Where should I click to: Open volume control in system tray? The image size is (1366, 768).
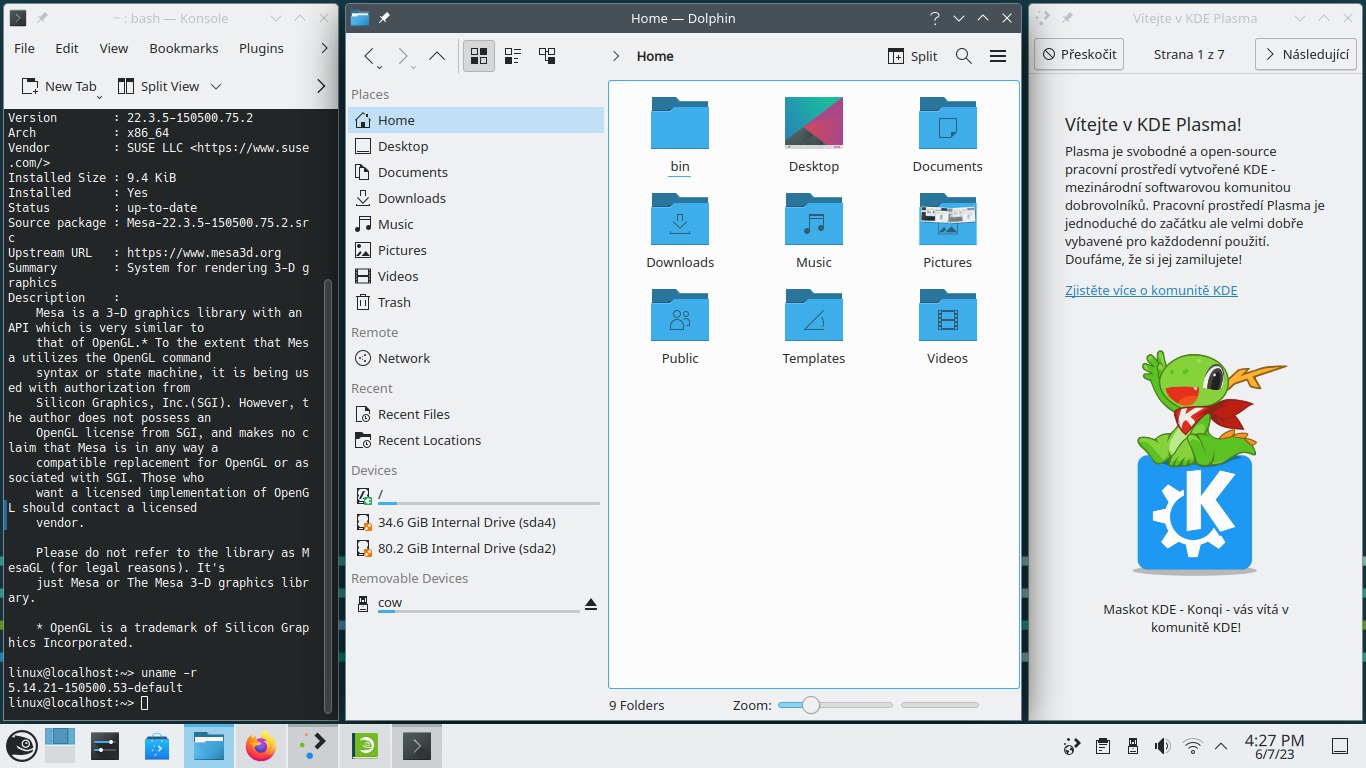(1162, 746)
